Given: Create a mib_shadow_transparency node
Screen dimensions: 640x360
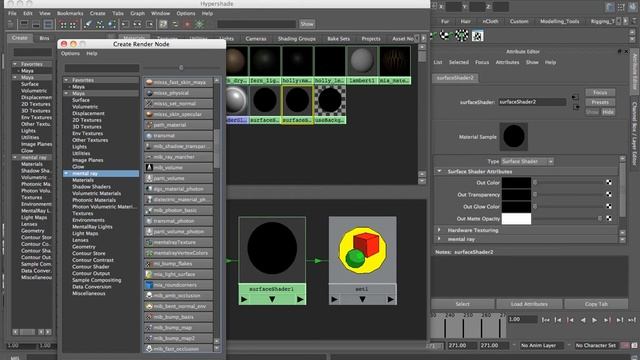Looking at the screenshot, I should 178,146.
